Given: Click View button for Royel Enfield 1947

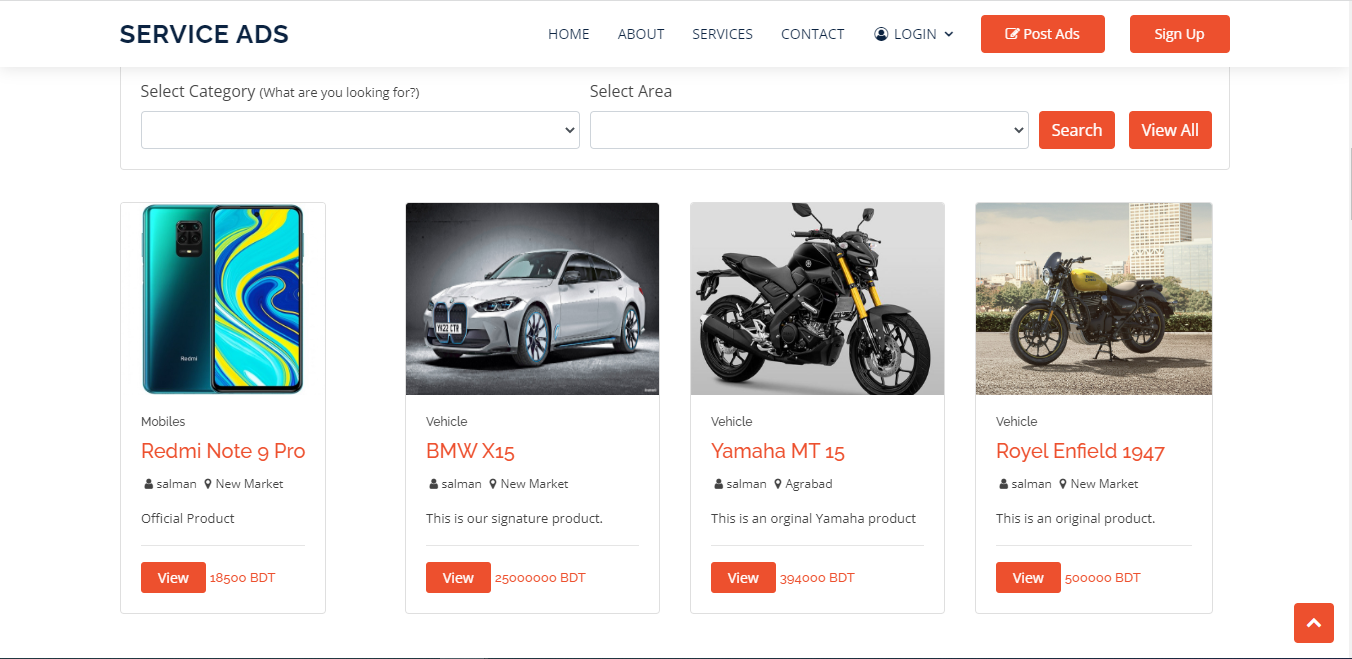Looking at the screenshot, I should tap(1028, 578).
